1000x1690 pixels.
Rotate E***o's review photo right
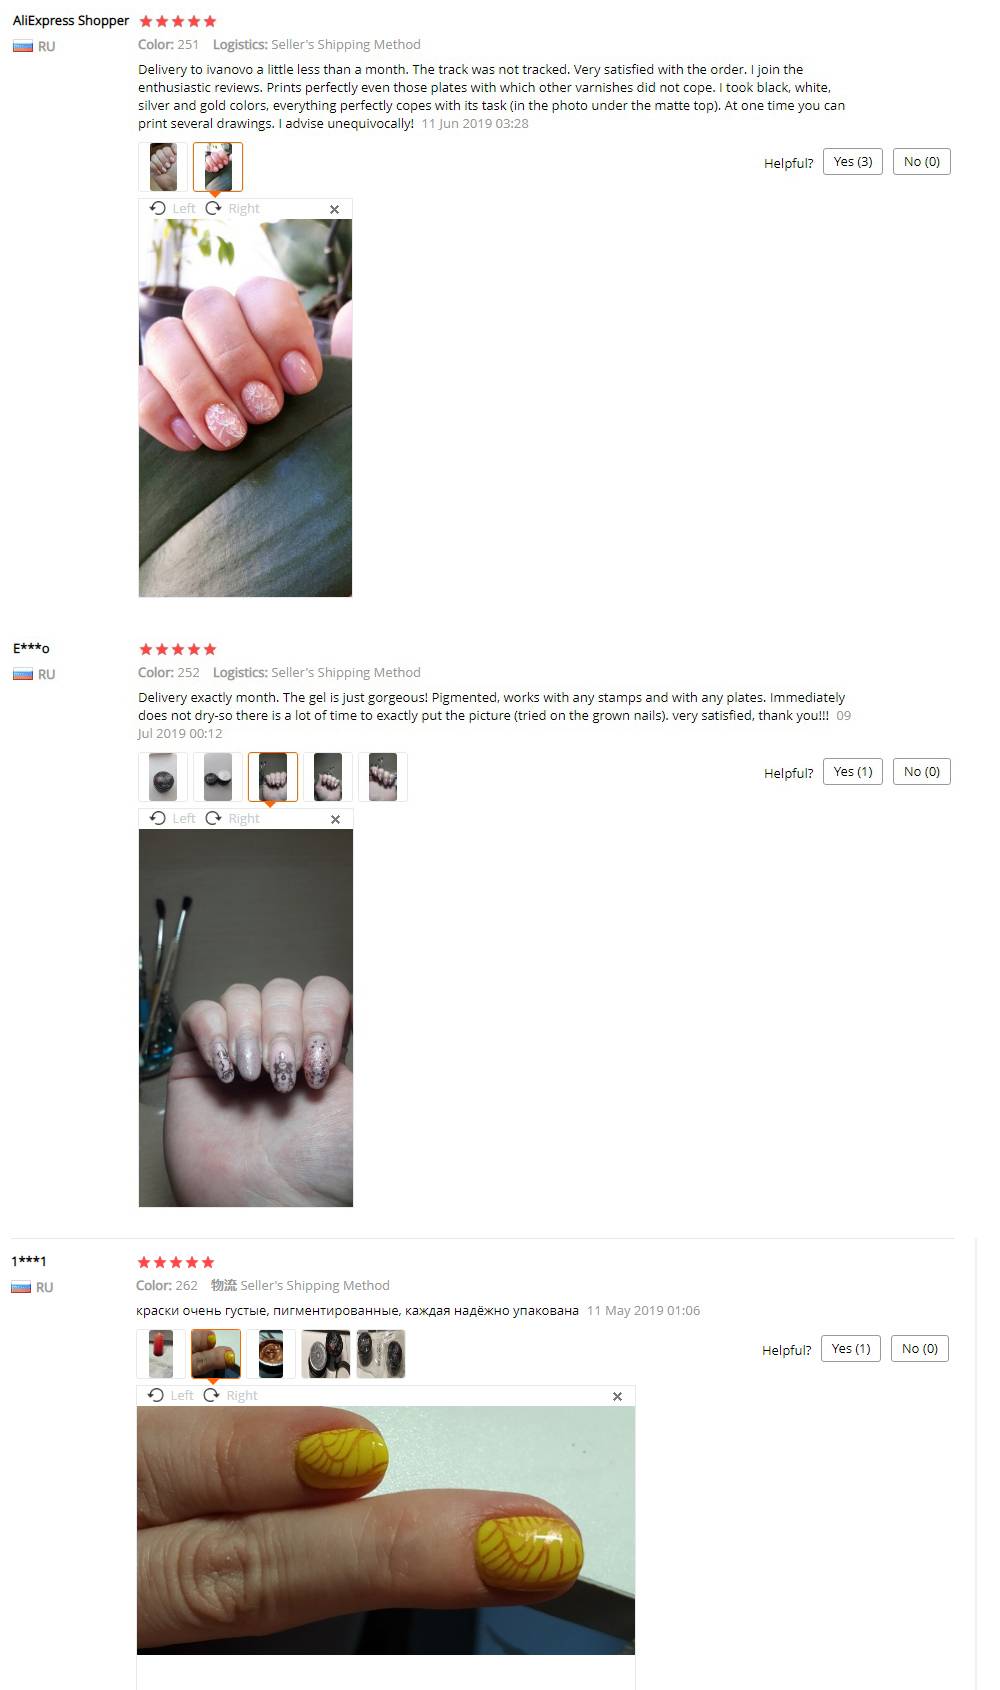(232, 818)
